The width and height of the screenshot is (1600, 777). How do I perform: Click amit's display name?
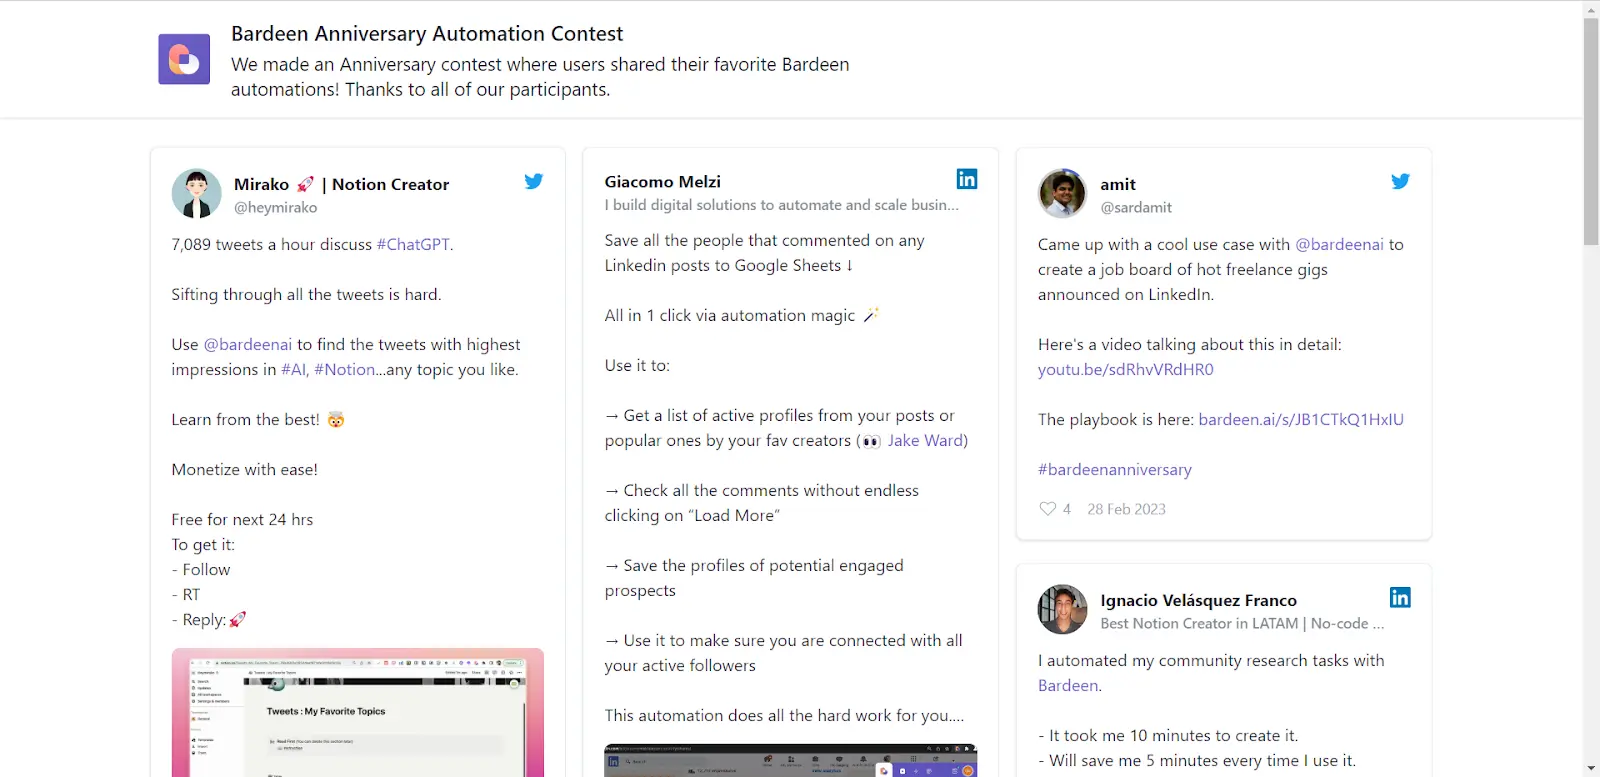[x=1118, y=184]
